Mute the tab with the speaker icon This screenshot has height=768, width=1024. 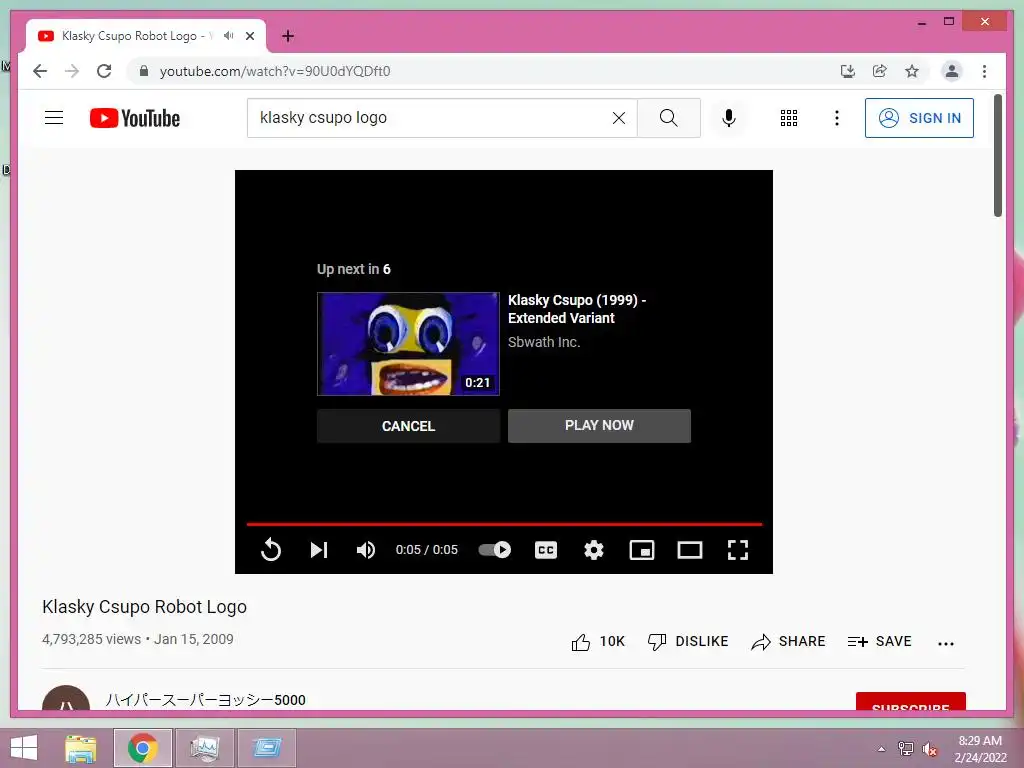[x=228, y=35]
